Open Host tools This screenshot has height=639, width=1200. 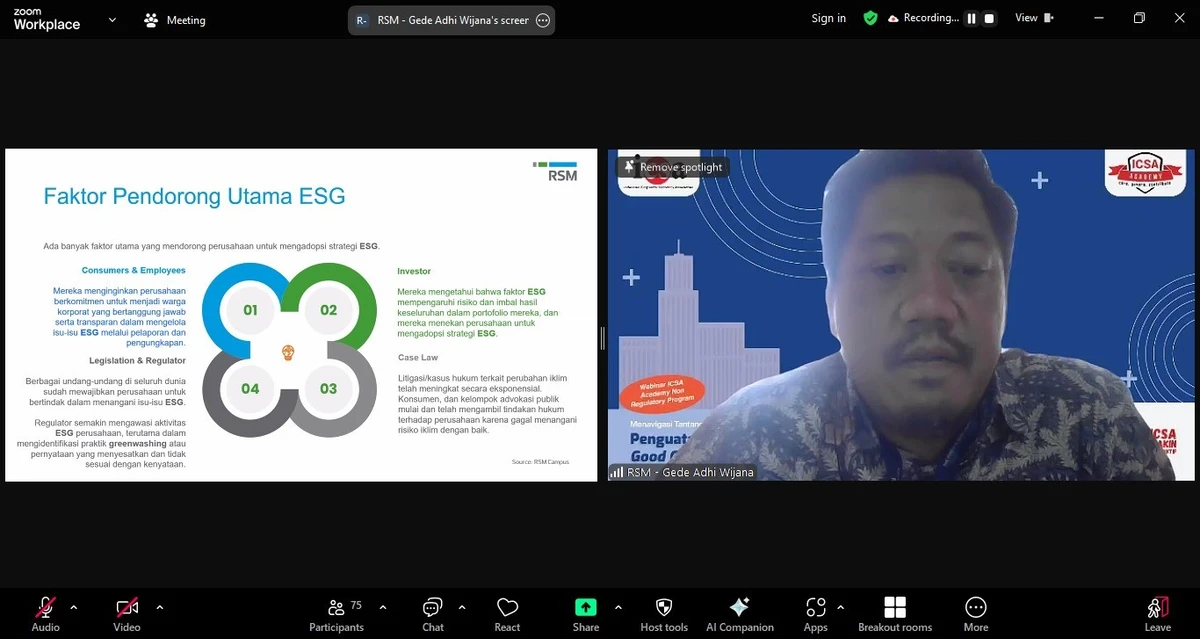(x=663, y=612)
